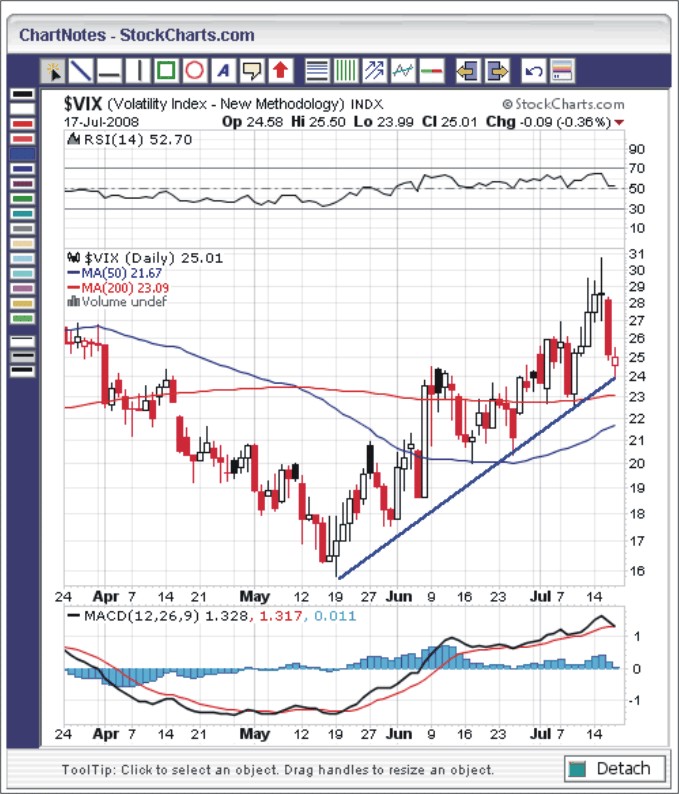Choose the green vertical lines tool
Image resolution: width=679 pixels, height=794 pixels.
pyautogui.click(x=346, y=71)
